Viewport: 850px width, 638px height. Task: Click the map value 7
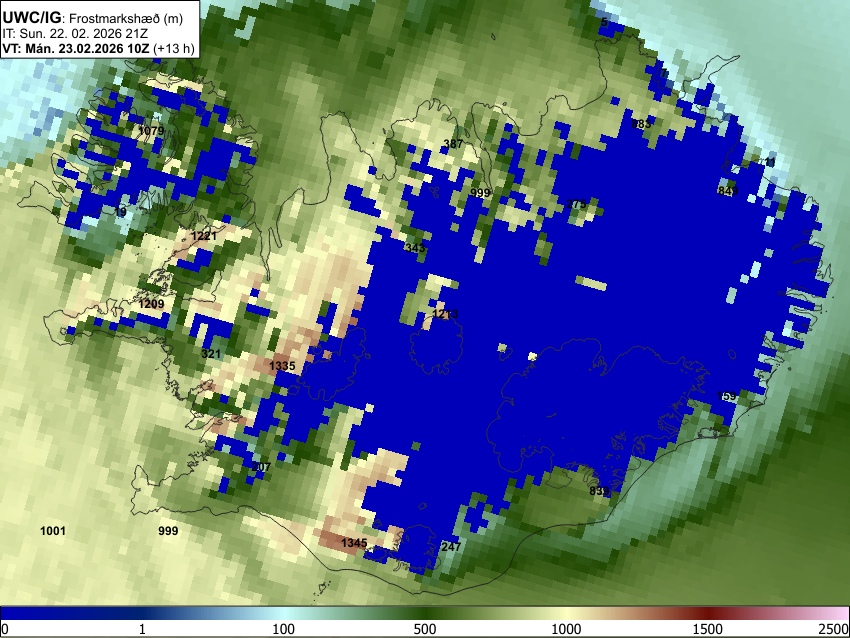[x=664, y=73]
